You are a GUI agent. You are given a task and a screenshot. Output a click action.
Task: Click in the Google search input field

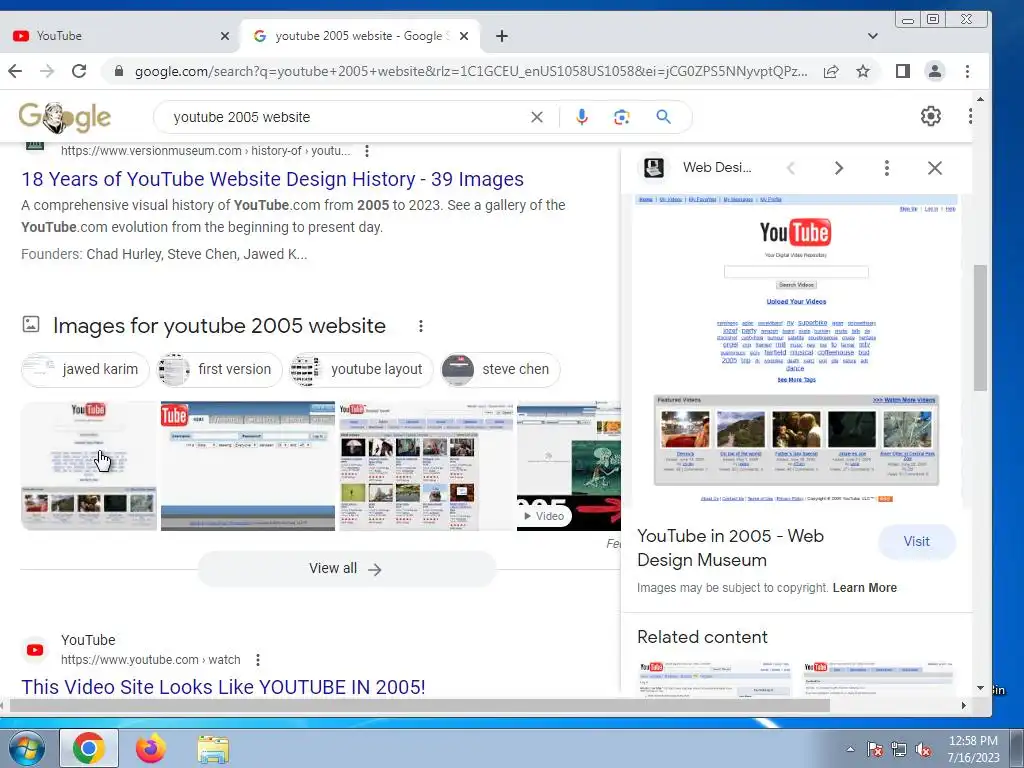point(346,117)
